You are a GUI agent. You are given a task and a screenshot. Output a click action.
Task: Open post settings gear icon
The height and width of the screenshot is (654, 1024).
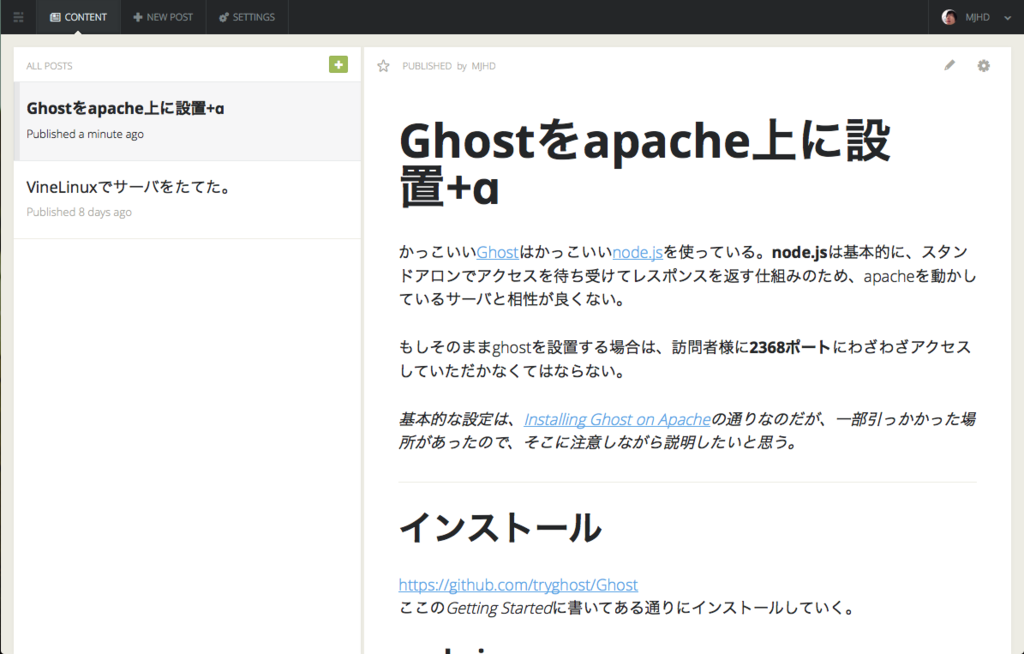984,65
